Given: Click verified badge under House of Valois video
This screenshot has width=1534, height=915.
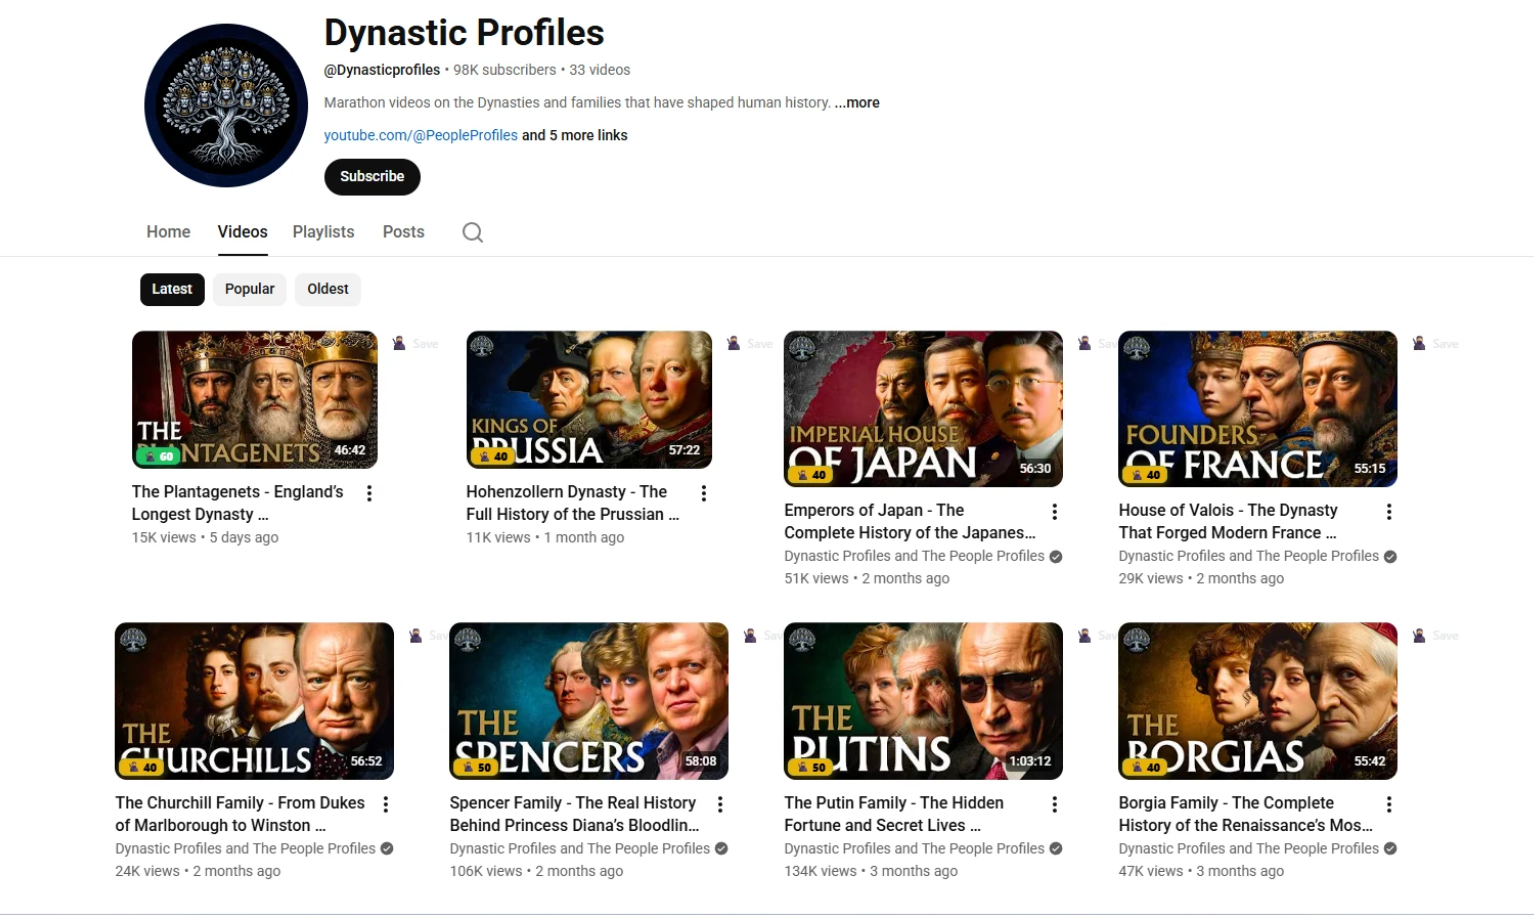Looking at the screenshot, I should [1390, 556].
